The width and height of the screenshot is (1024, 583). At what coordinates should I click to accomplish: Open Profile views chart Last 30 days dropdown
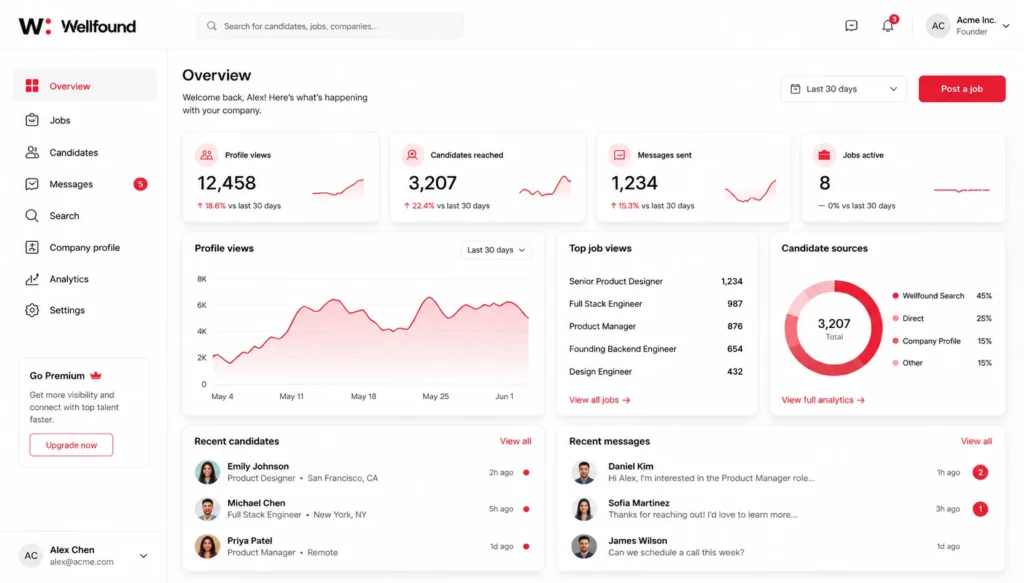(x=496, y=250)
